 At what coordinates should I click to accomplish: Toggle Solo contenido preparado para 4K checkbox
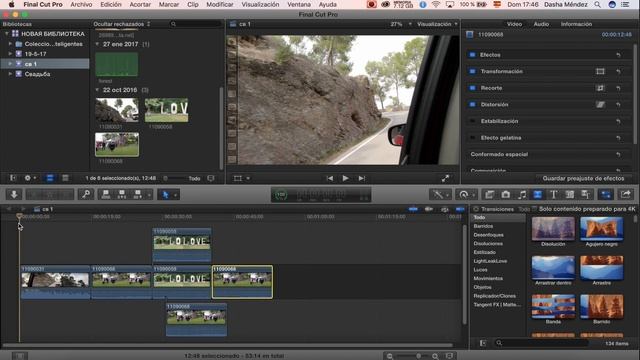point(534,209)
